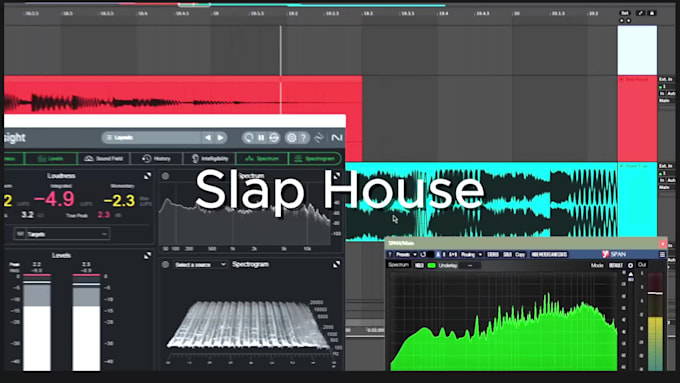Switch to the Sound Field tab
Screen dimensions: 680x383
pos(104,159)
